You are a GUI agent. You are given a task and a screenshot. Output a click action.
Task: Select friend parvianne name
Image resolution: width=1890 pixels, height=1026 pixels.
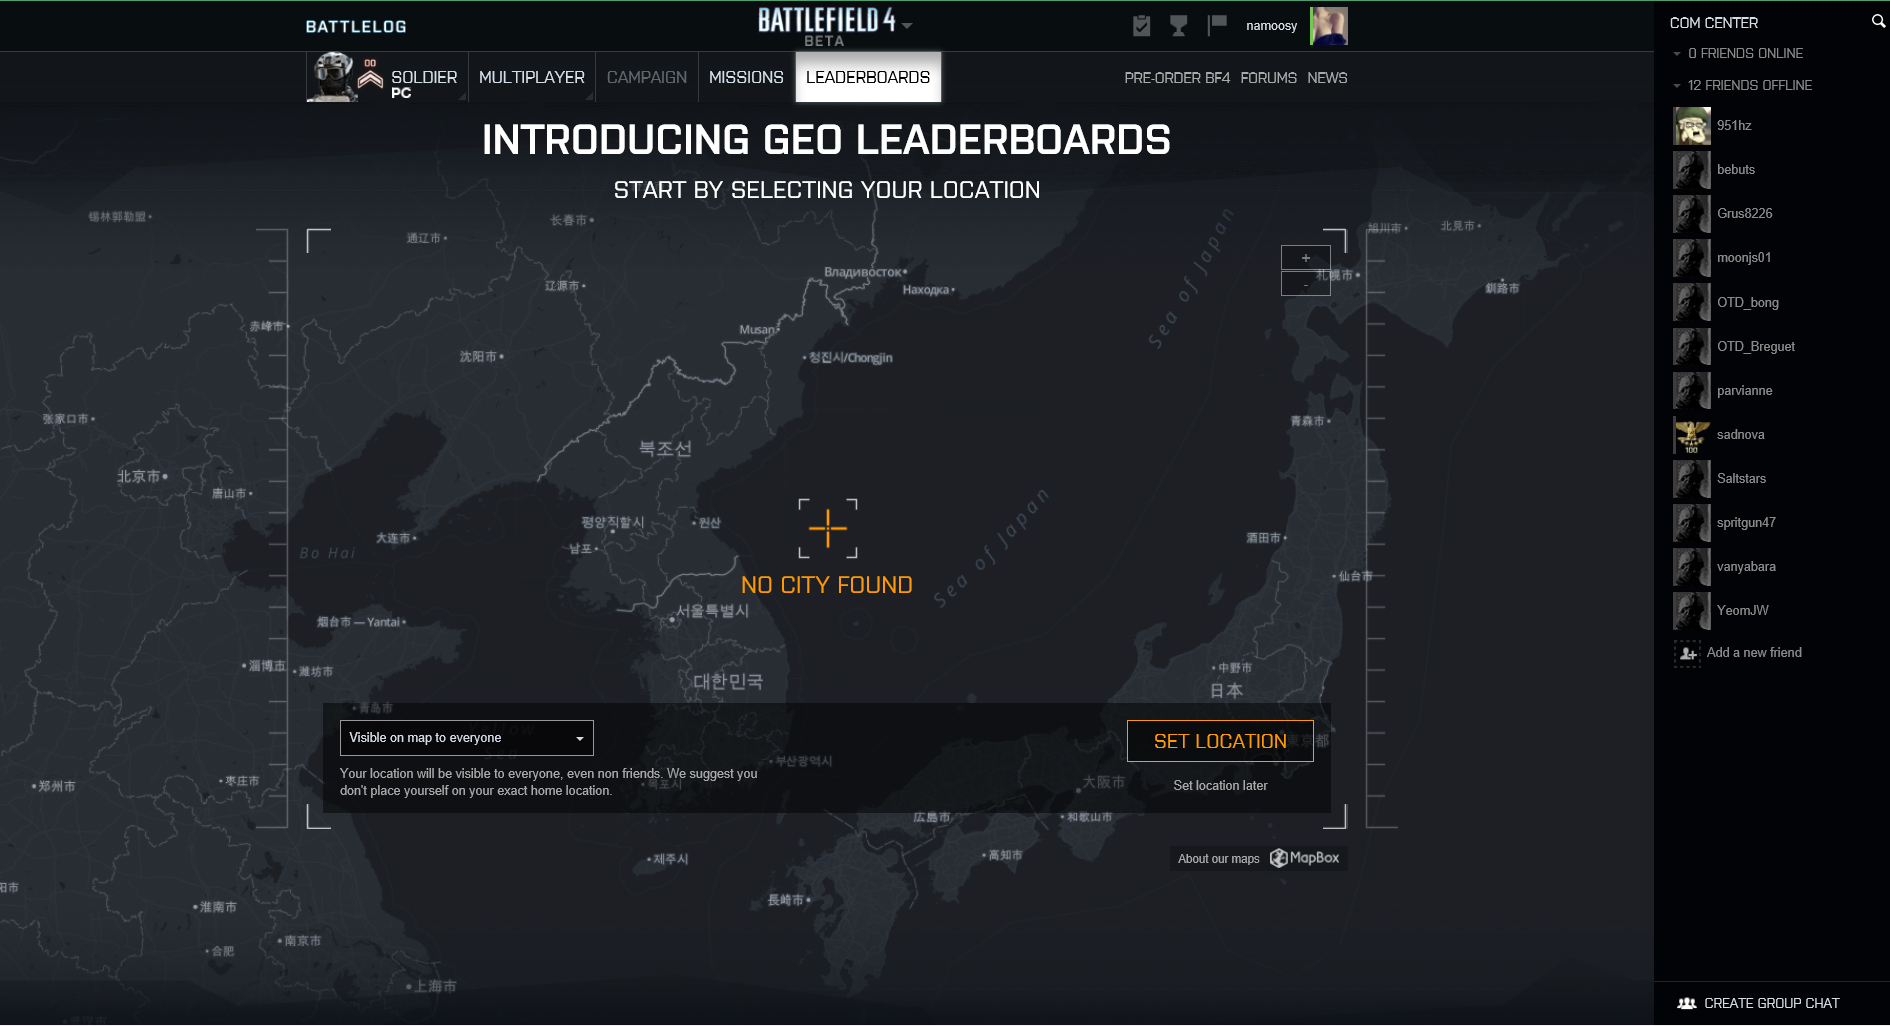pos(1745,391)
